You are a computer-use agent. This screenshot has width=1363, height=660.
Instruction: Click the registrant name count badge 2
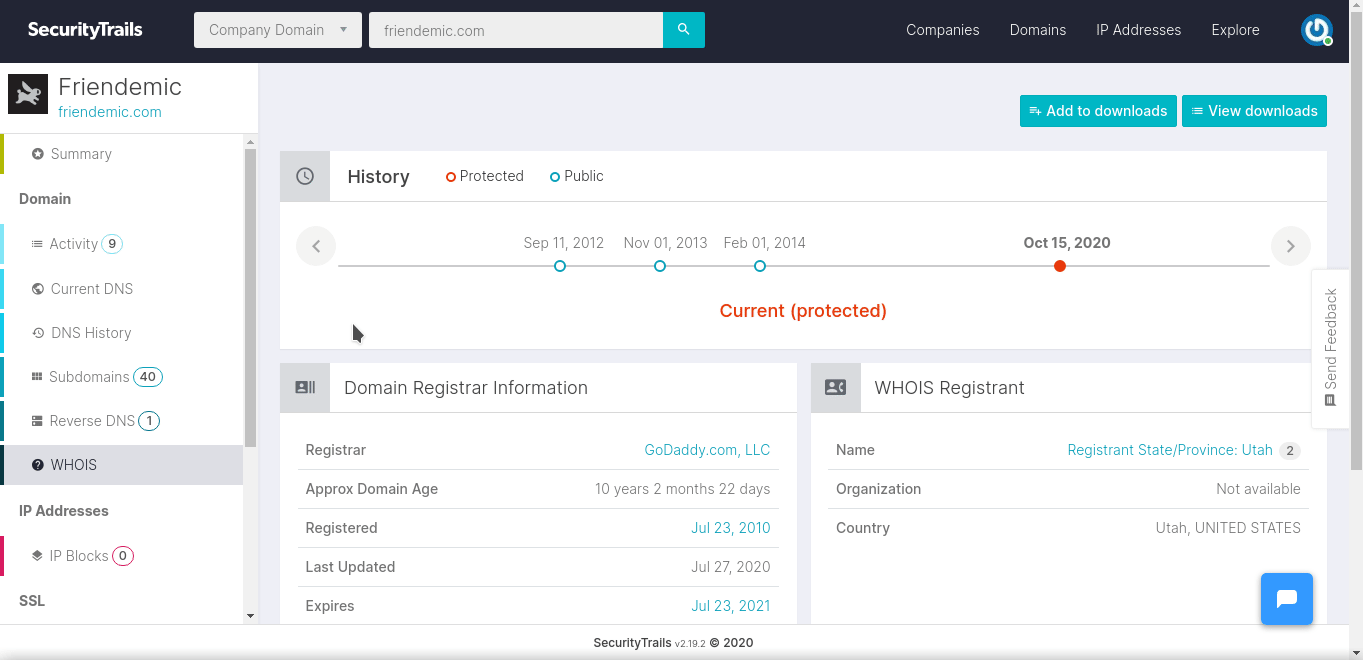(1290, 451)
